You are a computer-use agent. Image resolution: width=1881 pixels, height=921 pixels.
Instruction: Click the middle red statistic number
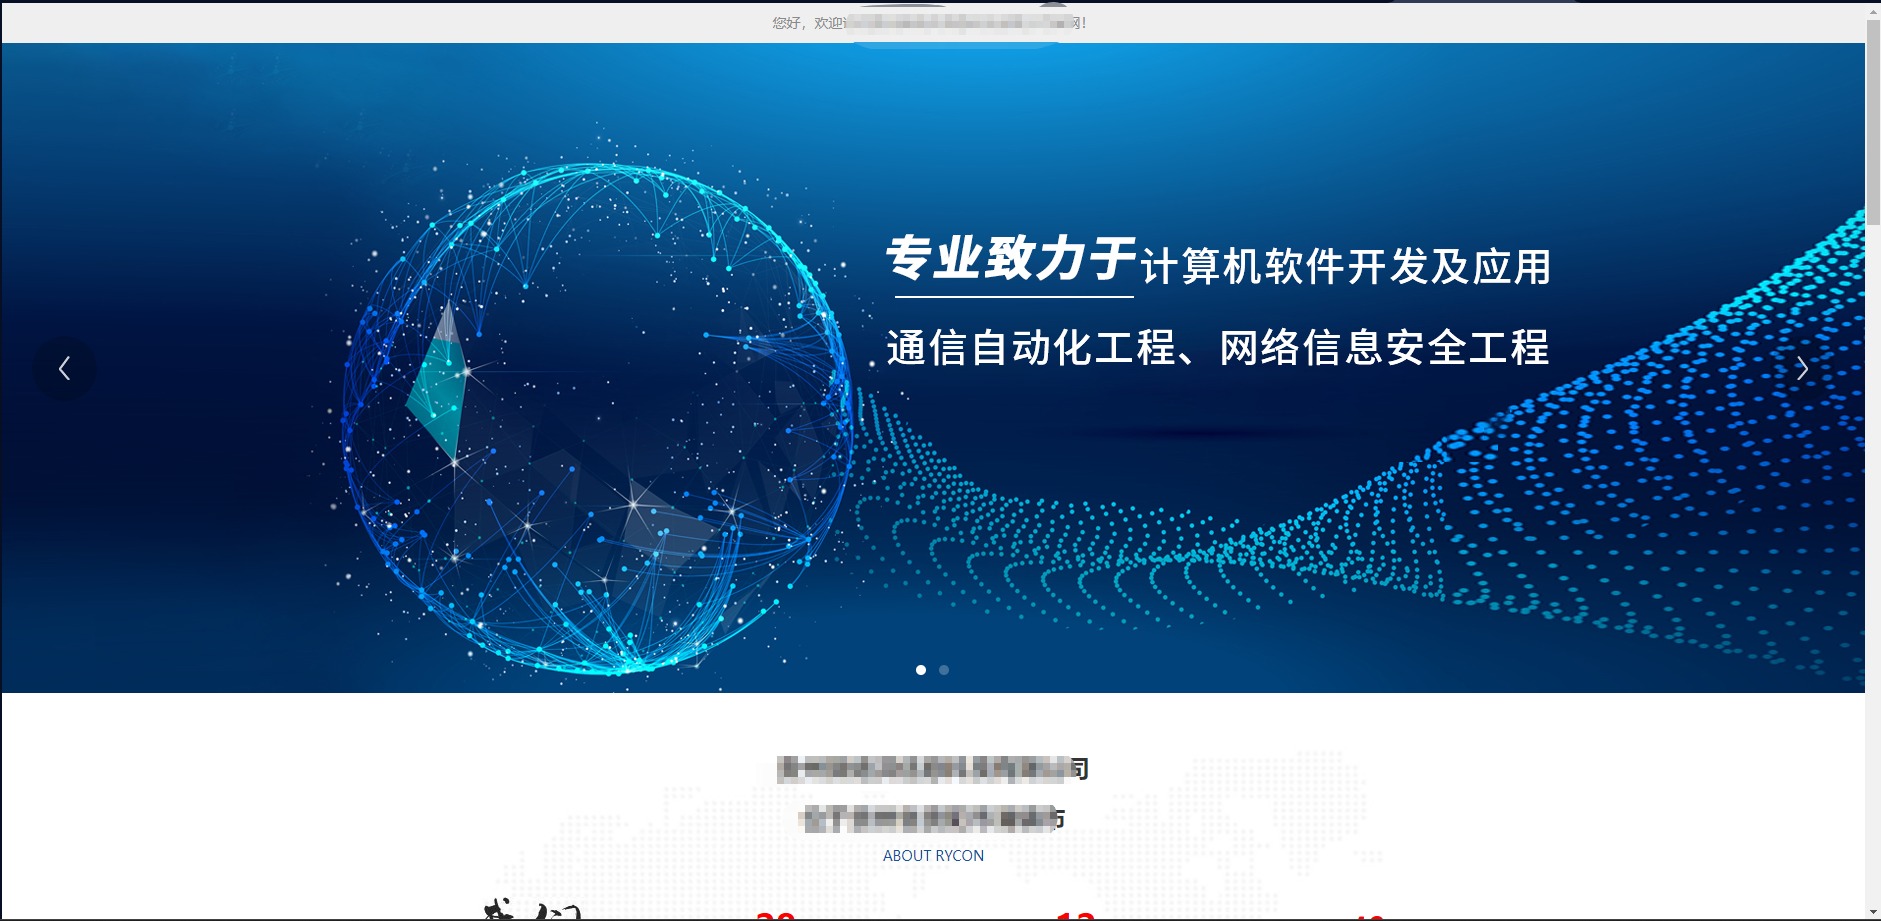click(1076, 914)
